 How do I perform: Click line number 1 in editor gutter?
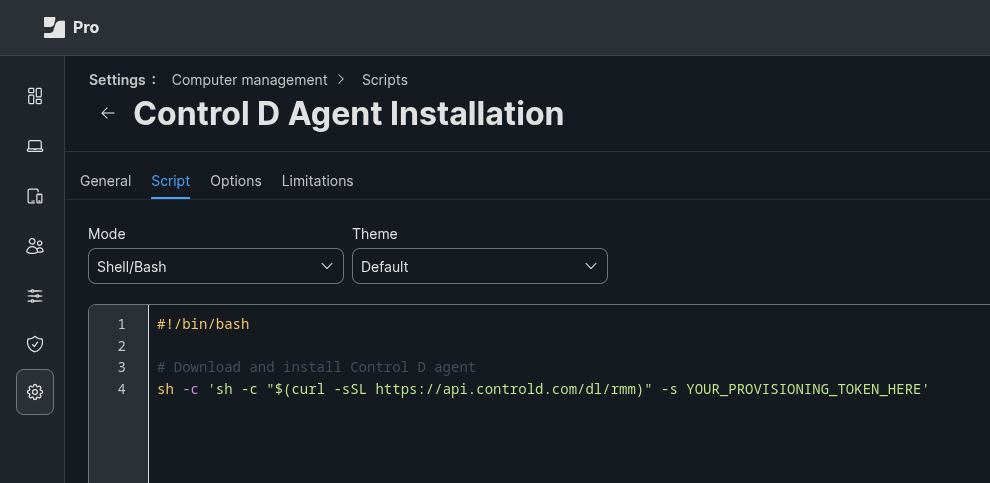click(x=121, y=325)
